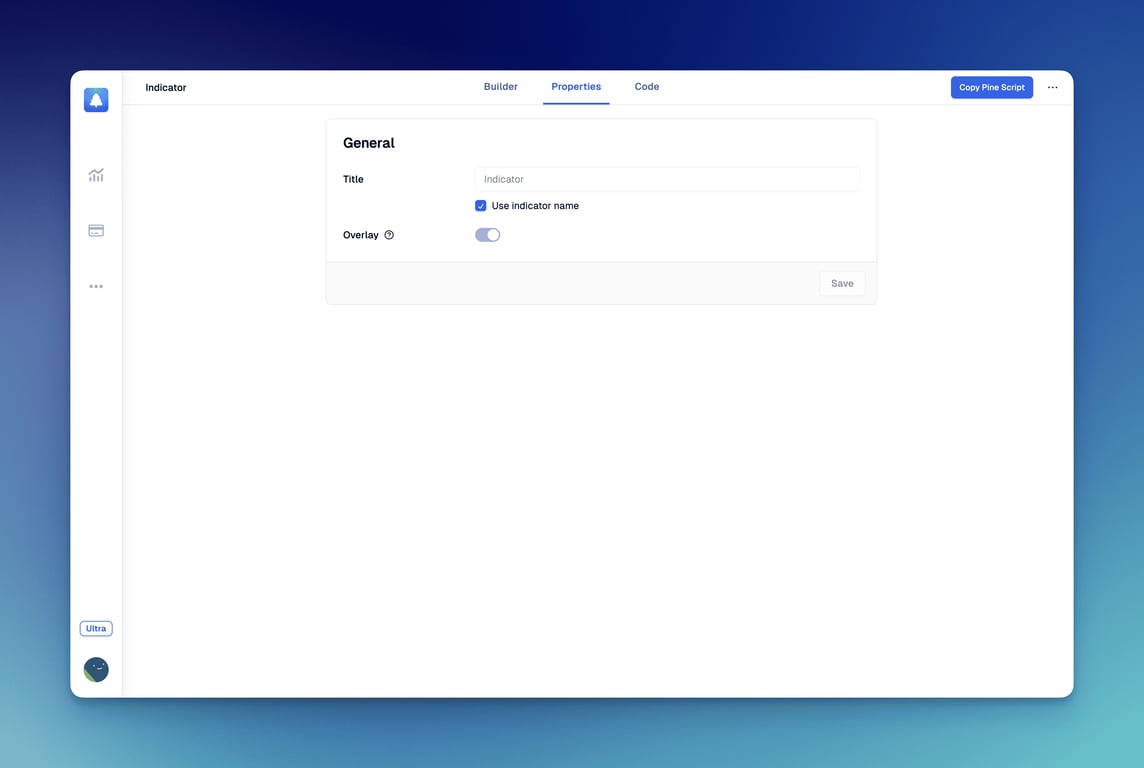Click the Title field label
The image size is (1144, 768).
(x=353, y=179)
